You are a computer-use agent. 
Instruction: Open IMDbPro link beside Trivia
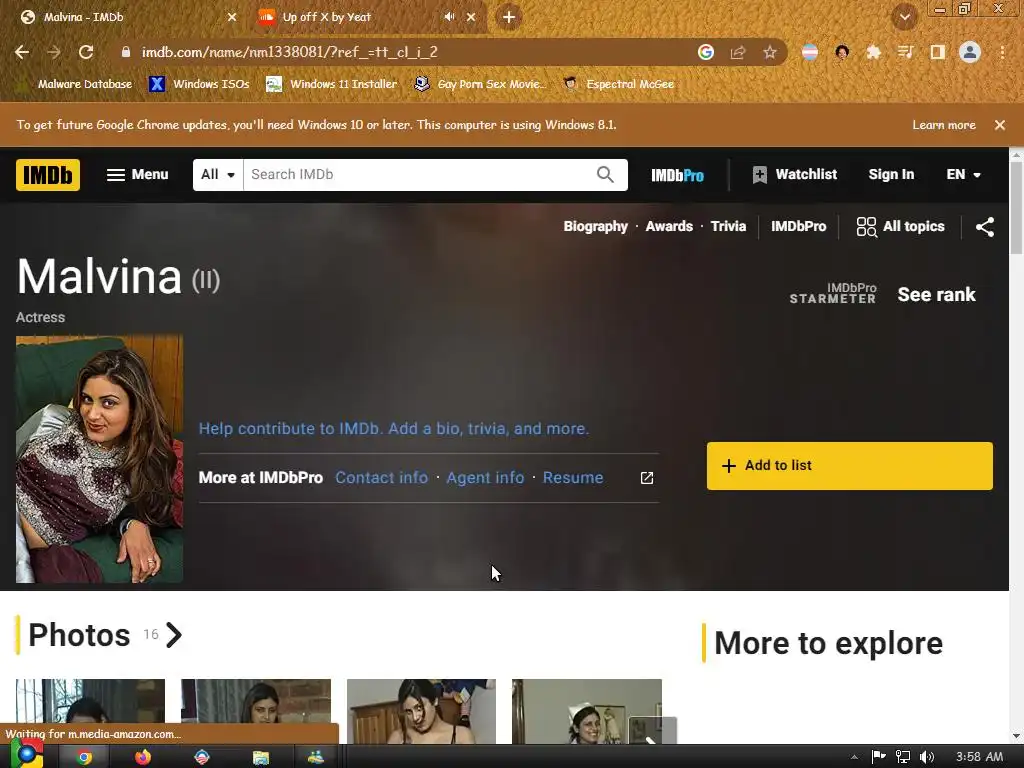coord(798,227)
